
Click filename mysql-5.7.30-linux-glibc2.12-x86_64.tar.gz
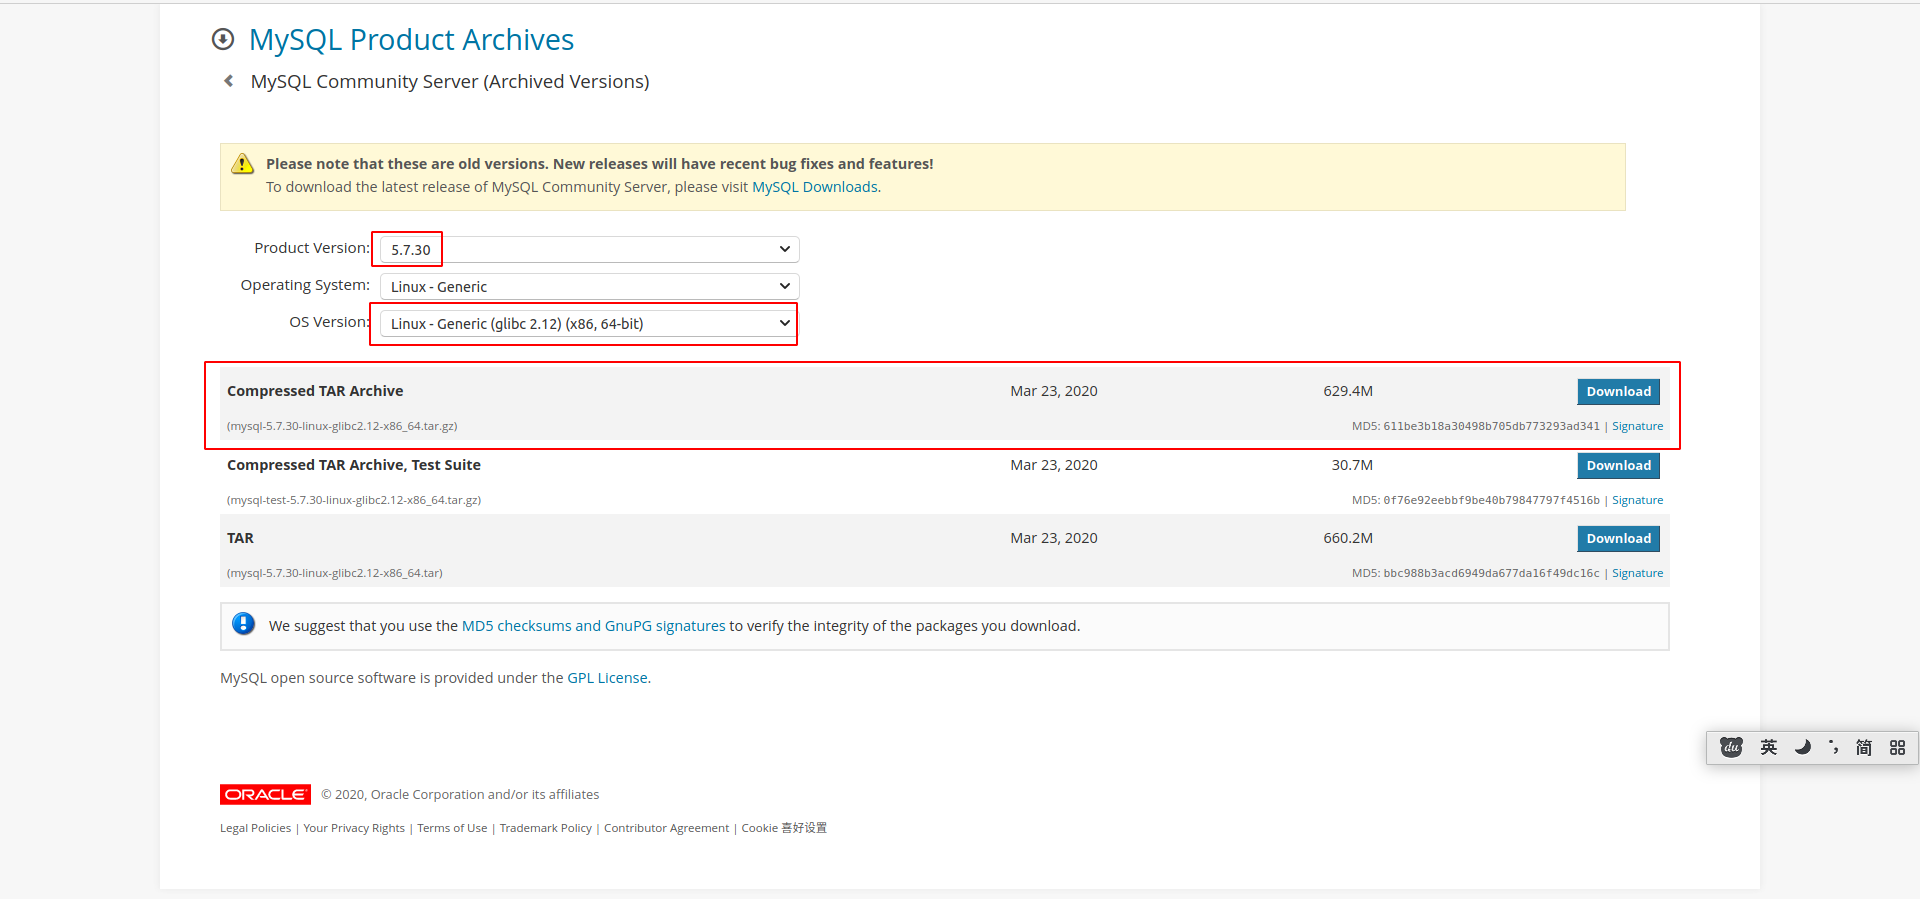342,426
